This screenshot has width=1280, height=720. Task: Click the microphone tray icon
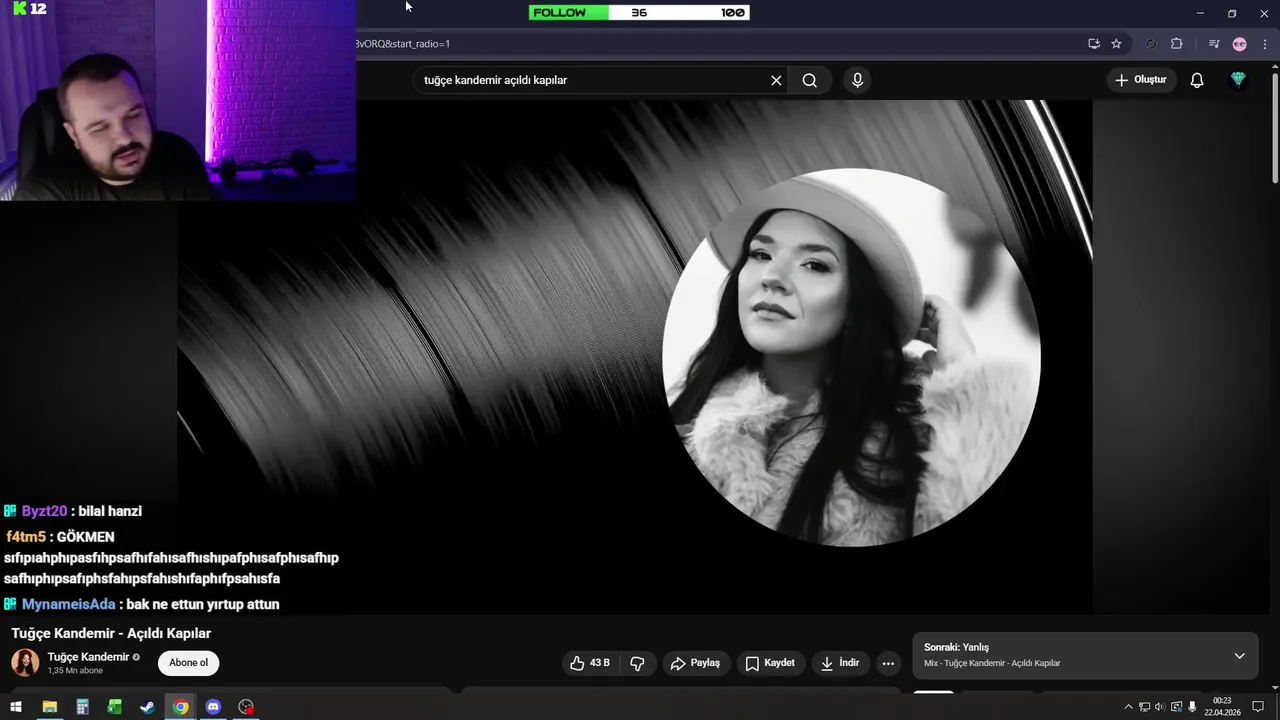tap(1192, 707)
